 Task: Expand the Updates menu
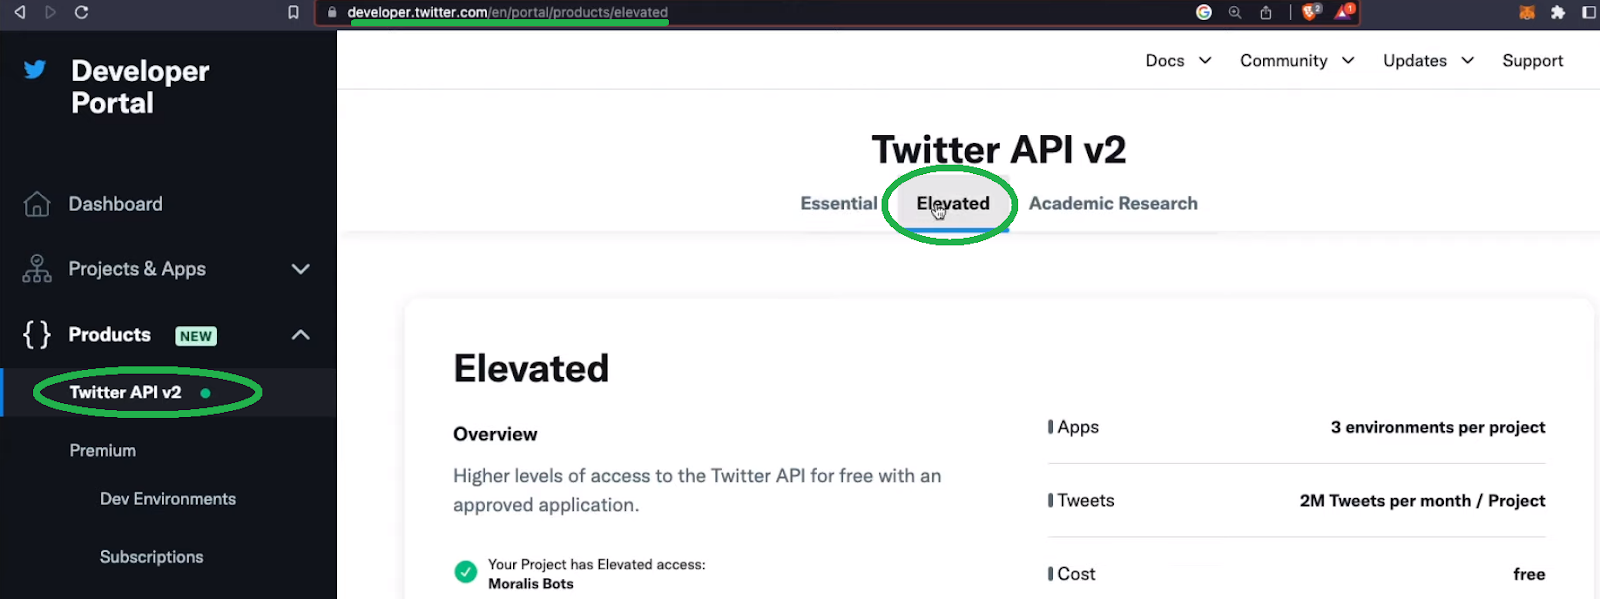click(x=1428, y=60)
